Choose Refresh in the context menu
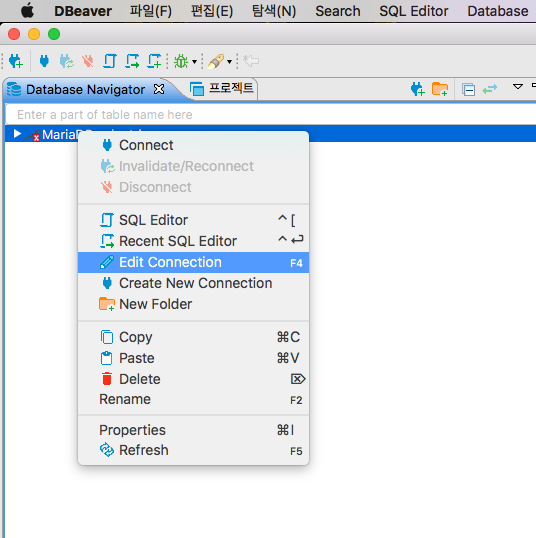The width and height of the screenshot is (536, 538). click(x=194, y=450)
